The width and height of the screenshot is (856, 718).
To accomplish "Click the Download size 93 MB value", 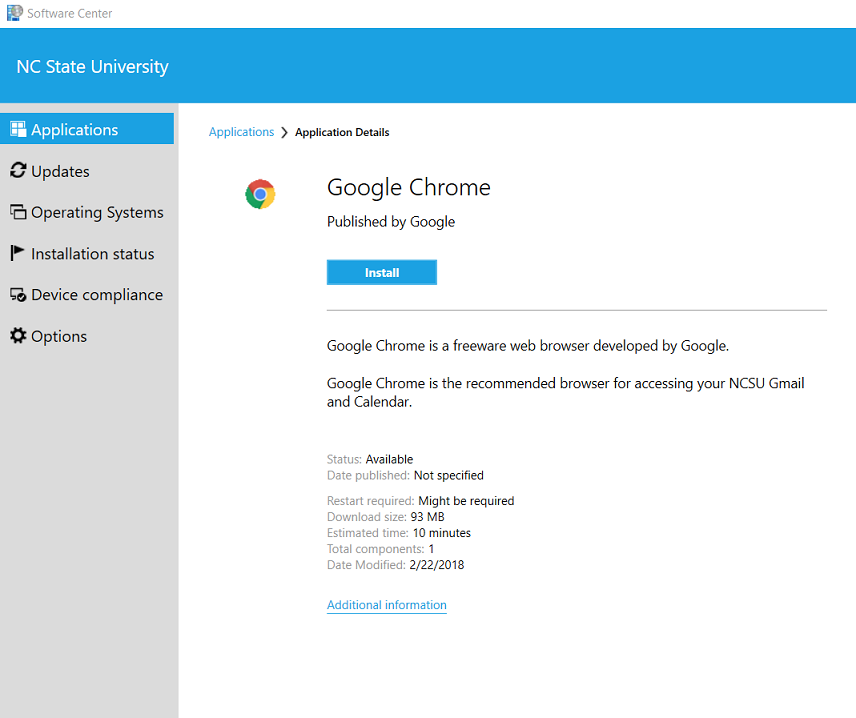I will tap(427, 517).
